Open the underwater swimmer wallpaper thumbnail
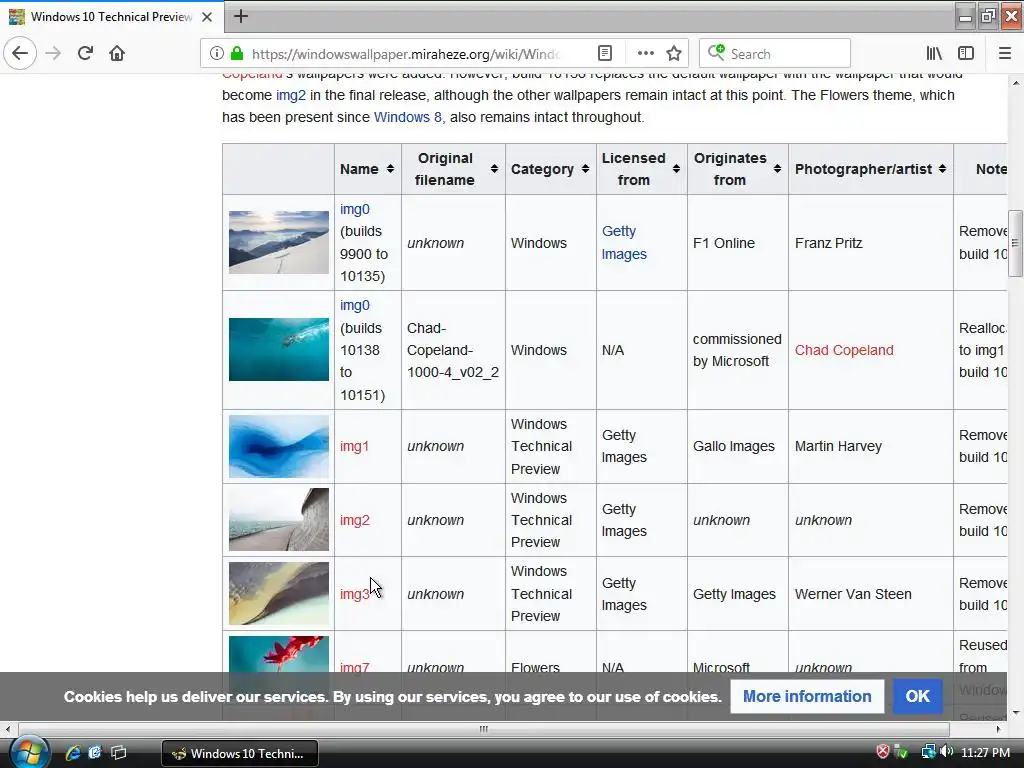Image resolution: width=1024 pixels, height=768 pixels. pyautogui.click(x=279, y=349)
